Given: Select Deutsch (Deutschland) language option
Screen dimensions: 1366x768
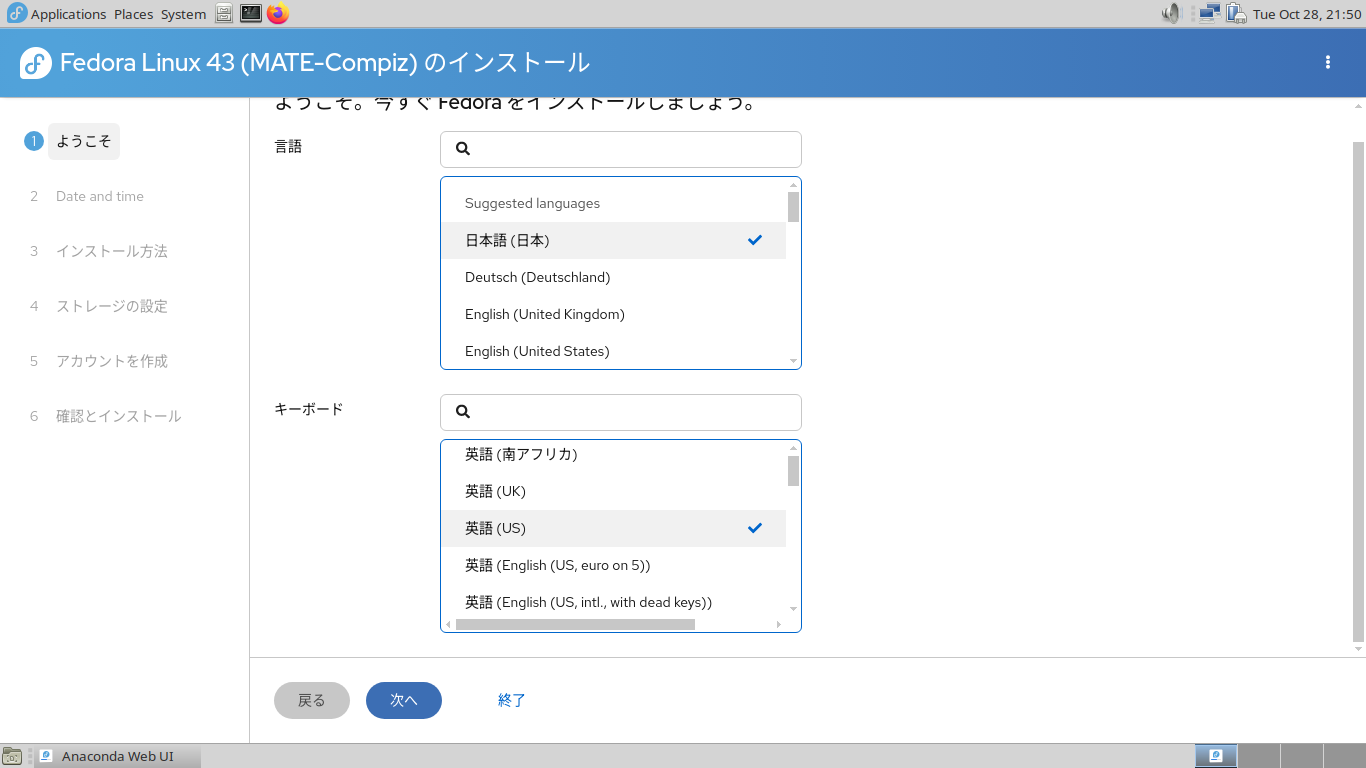Looking at the screenshot, I should 537,277.
